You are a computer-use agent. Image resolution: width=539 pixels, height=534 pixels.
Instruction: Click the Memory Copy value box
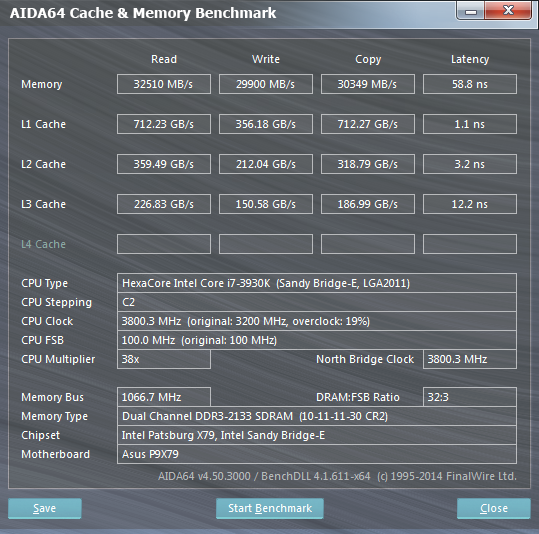(367, 84)
